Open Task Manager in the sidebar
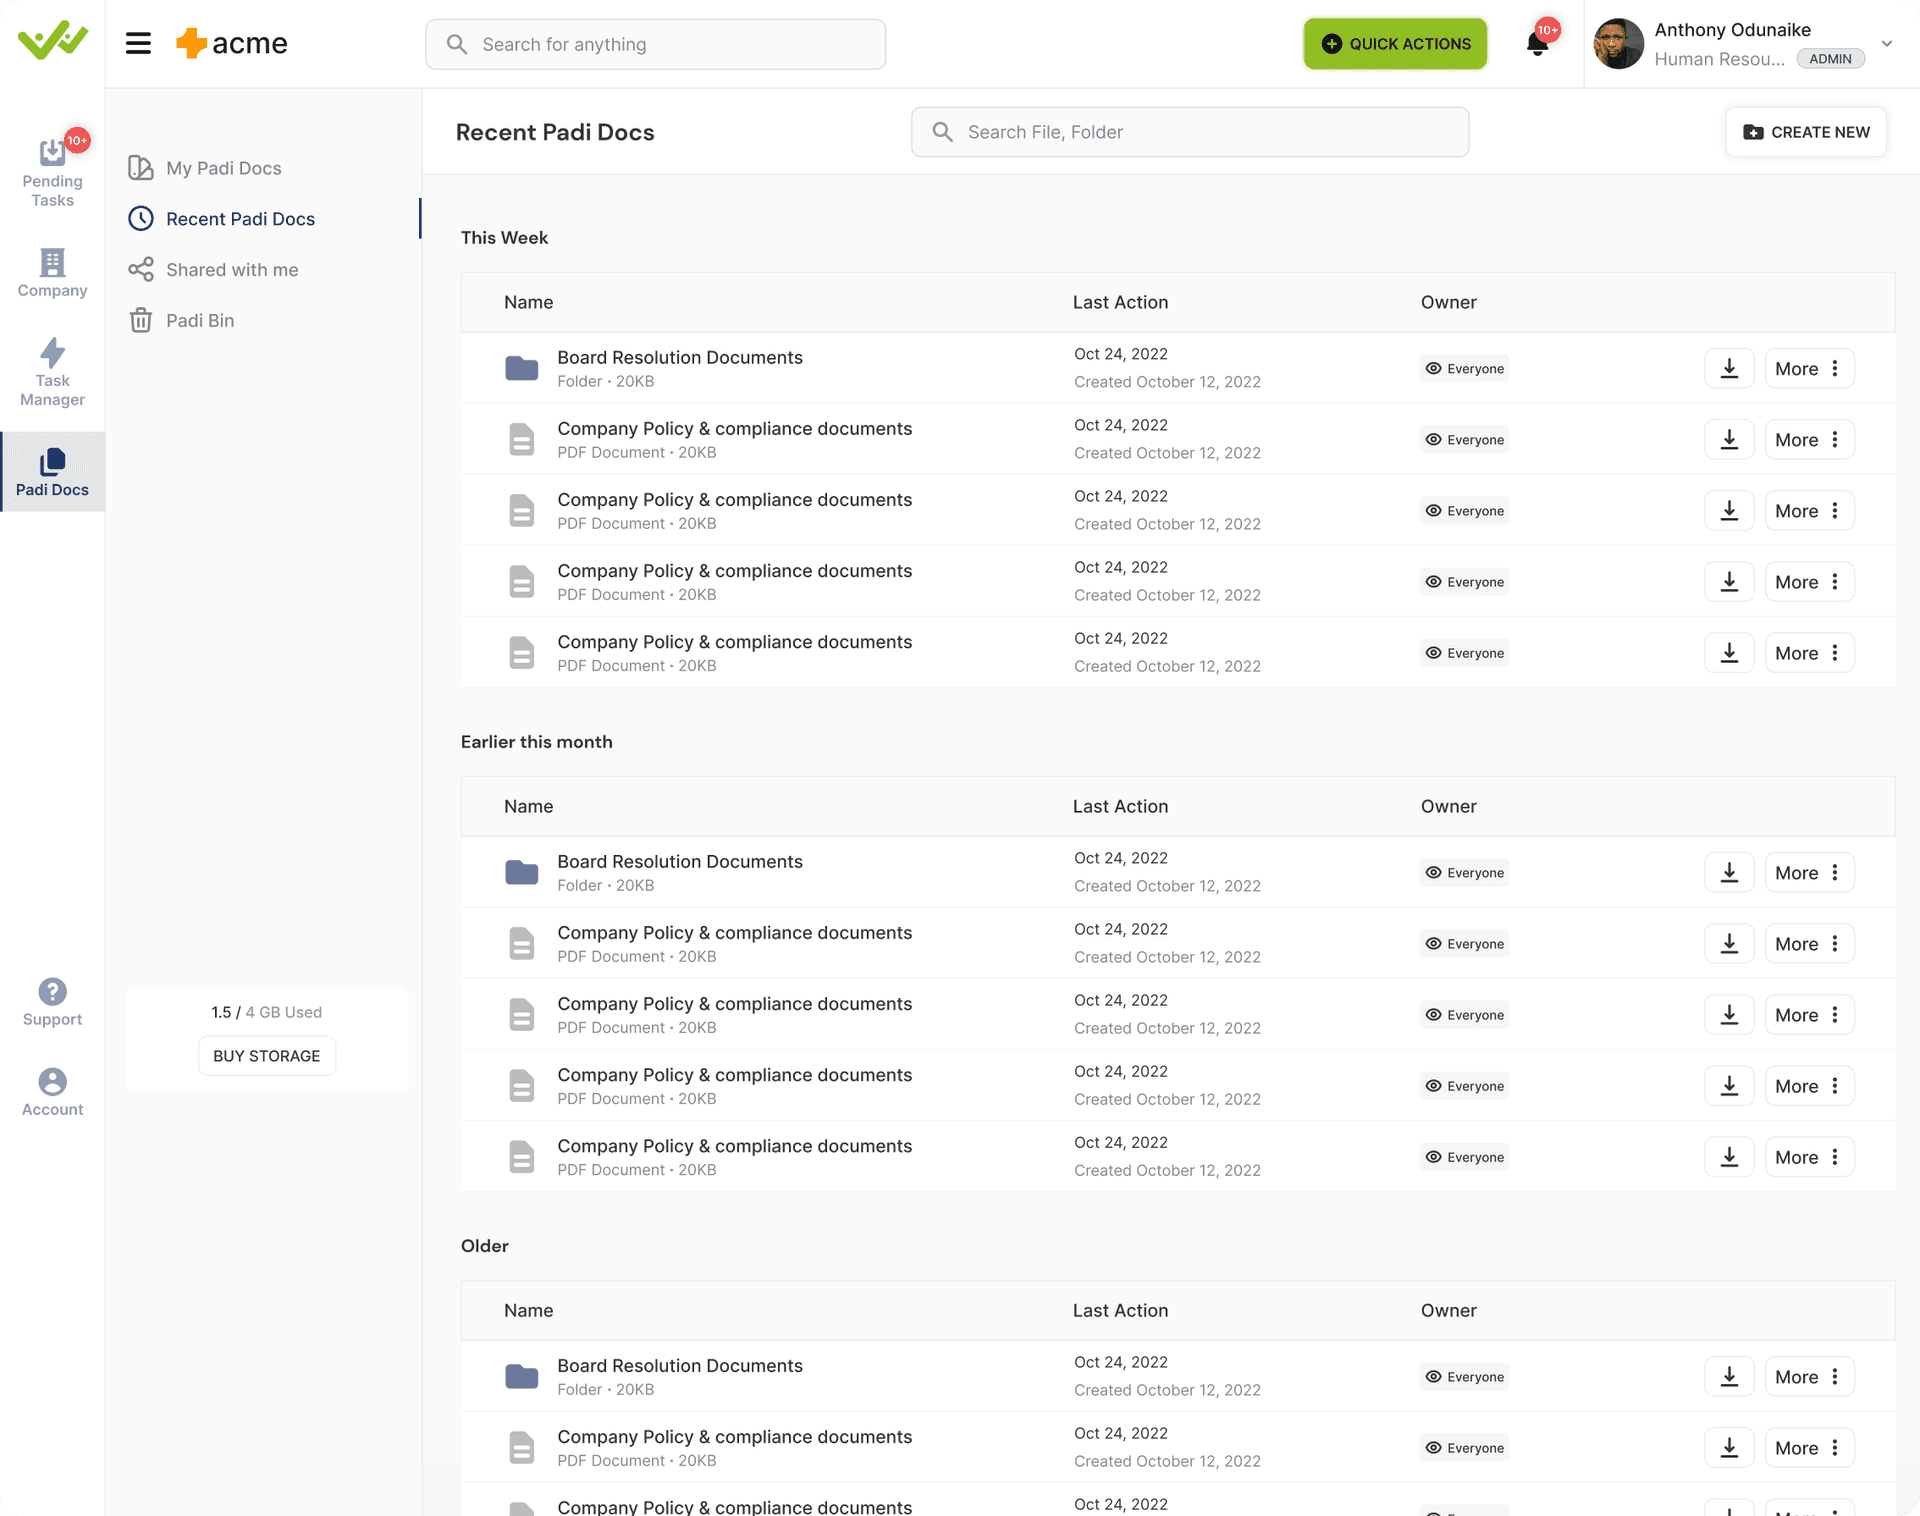1920x1516 pixels. click(52, 371)
